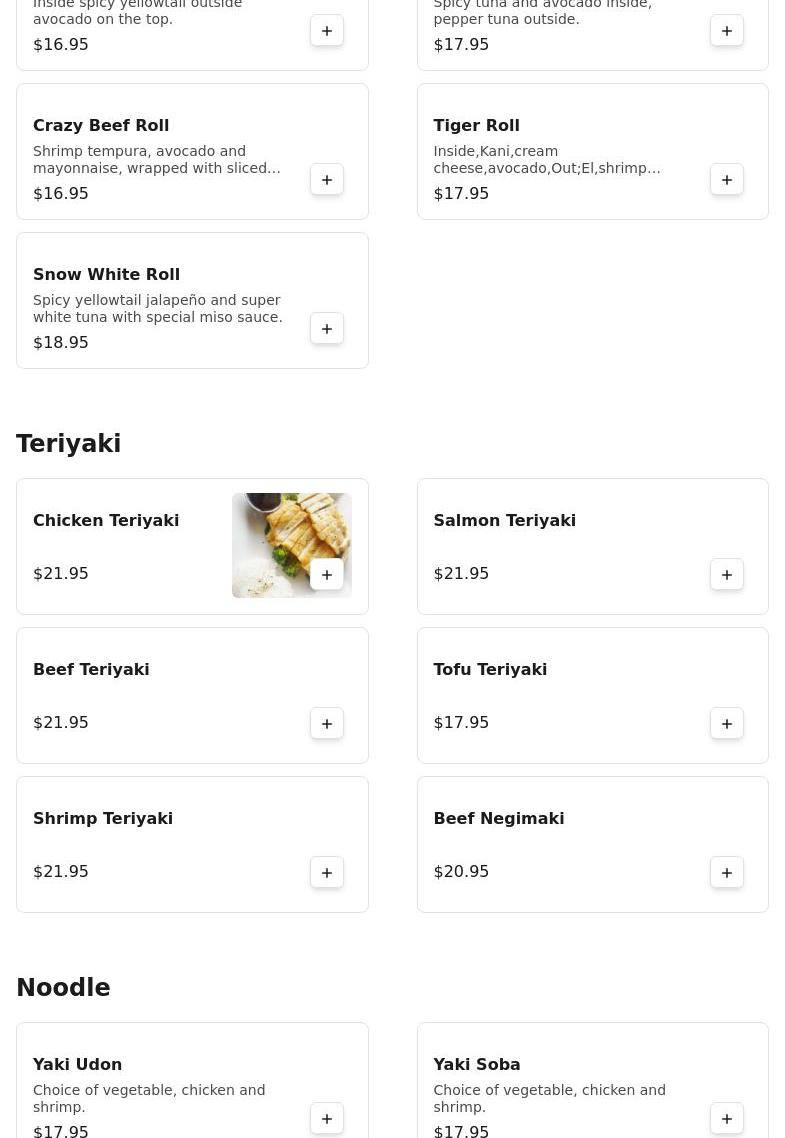View Tiger Roll item title
785x1138 pixels.
[x=476, y=126]
